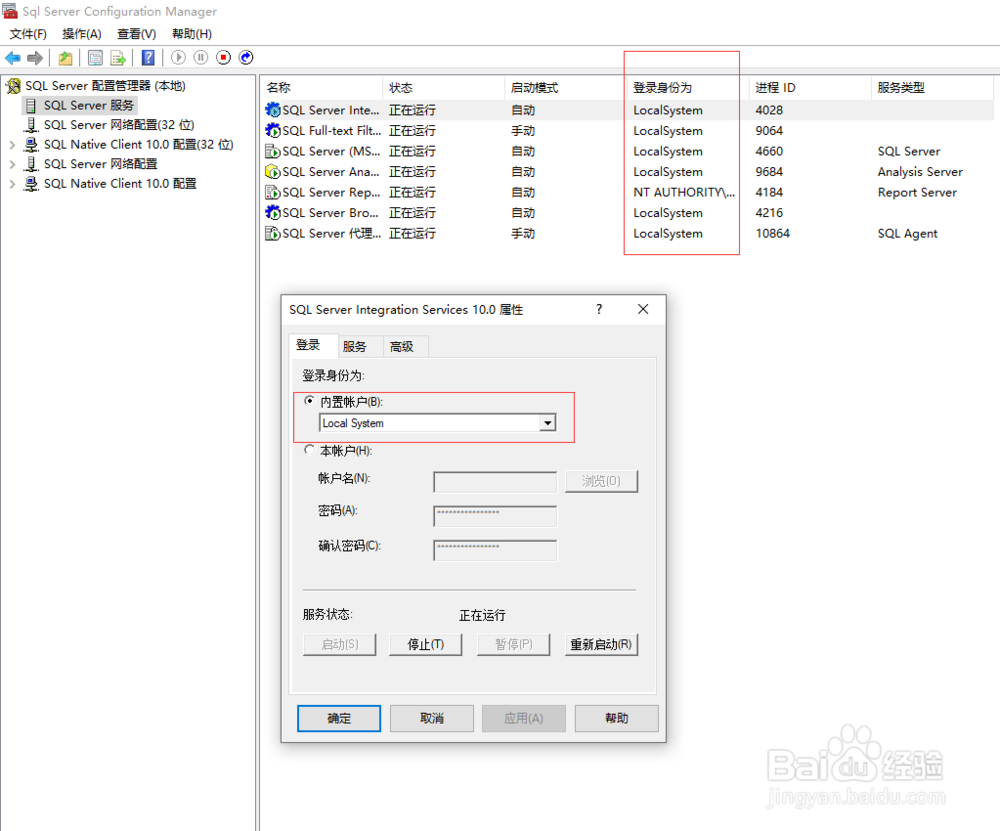Click the 重新启动(R) button
Viewport: 1000px width, 831px height.
(601, 644)
